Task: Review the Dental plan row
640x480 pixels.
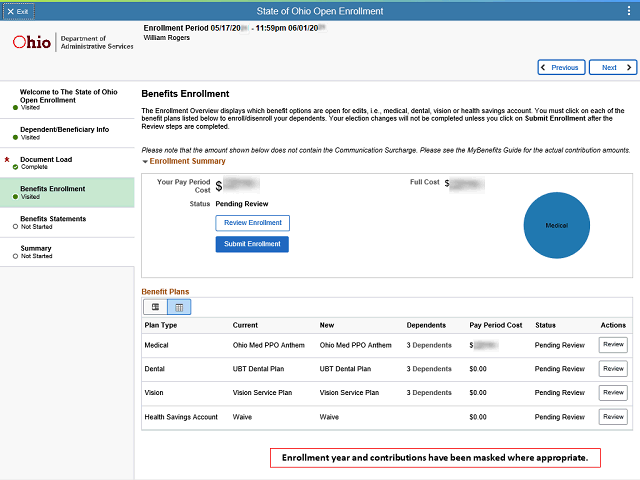Action: tap(613, 369)
